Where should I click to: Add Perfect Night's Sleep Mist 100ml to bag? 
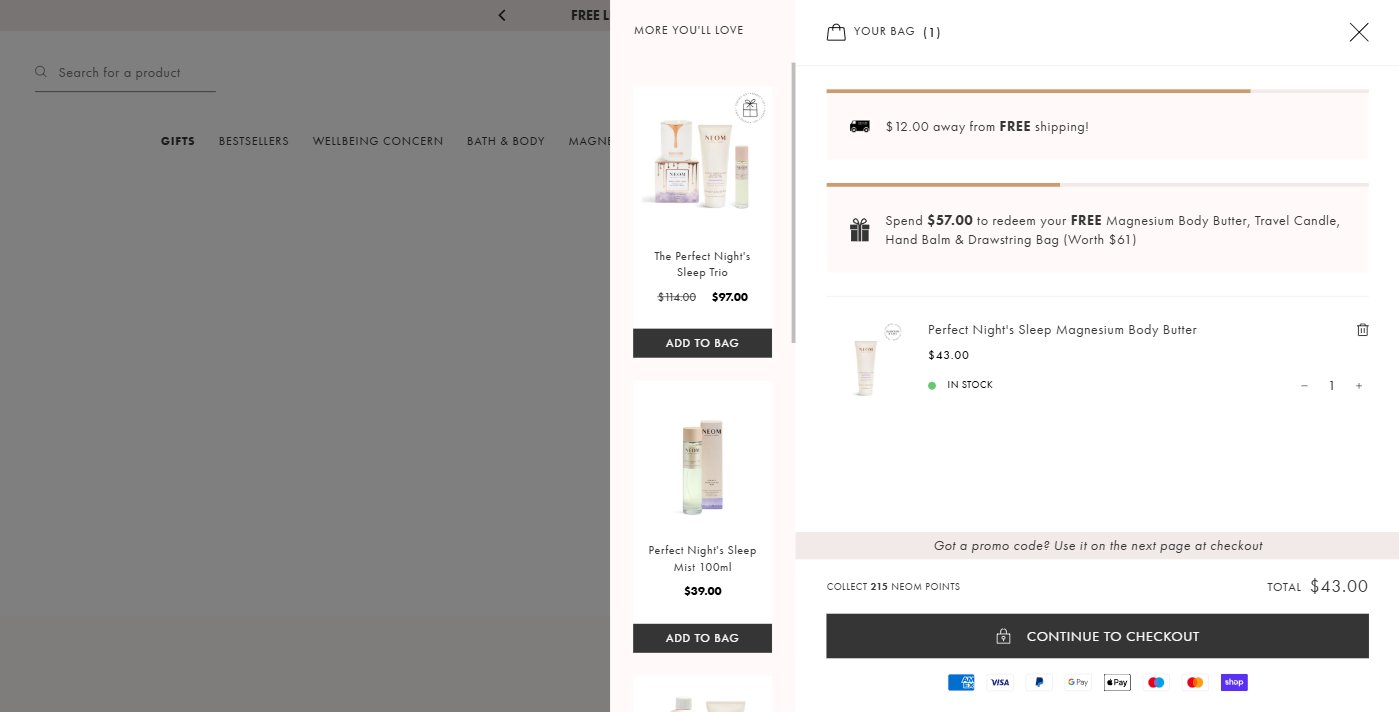(702, 638)
